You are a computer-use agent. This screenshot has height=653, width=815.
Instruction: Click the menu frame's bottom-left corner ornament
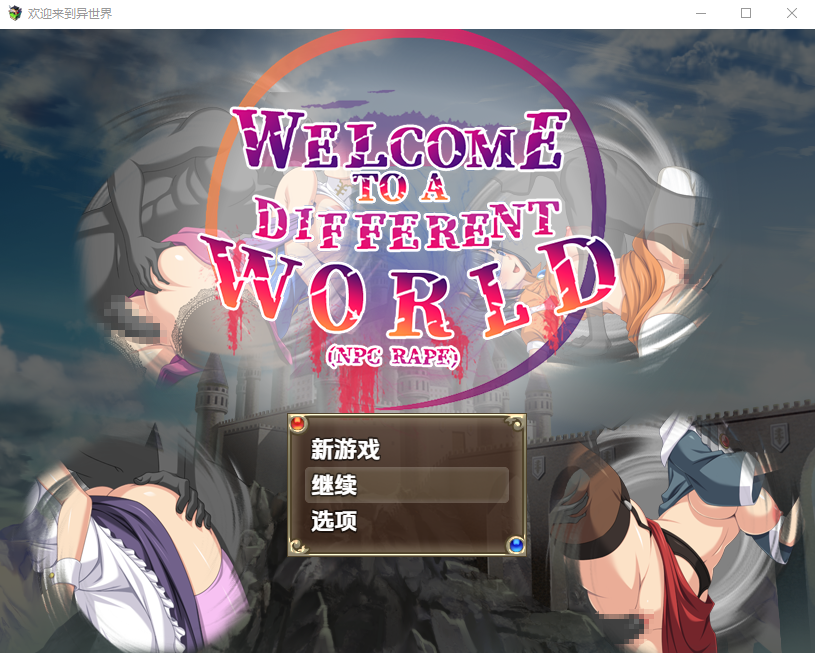297,545
